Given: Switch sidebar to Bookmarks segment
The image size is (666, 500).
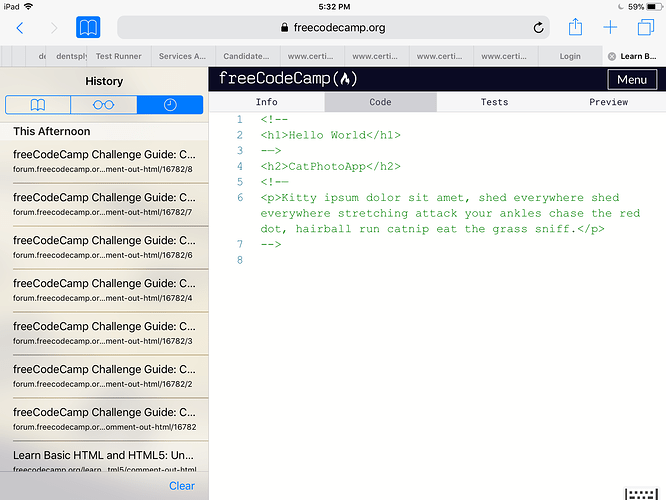Looking at the screenshot, I should pos(38,105).
